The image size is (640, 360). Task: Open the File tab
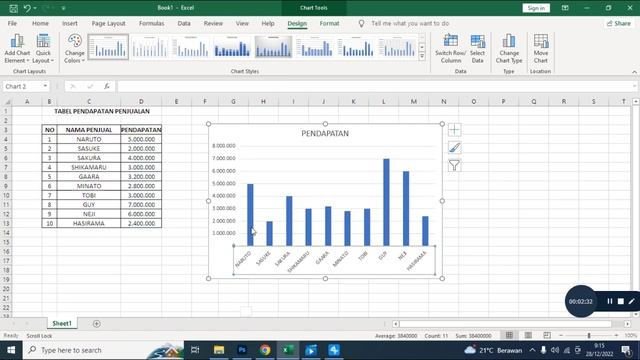click(12, 24)
